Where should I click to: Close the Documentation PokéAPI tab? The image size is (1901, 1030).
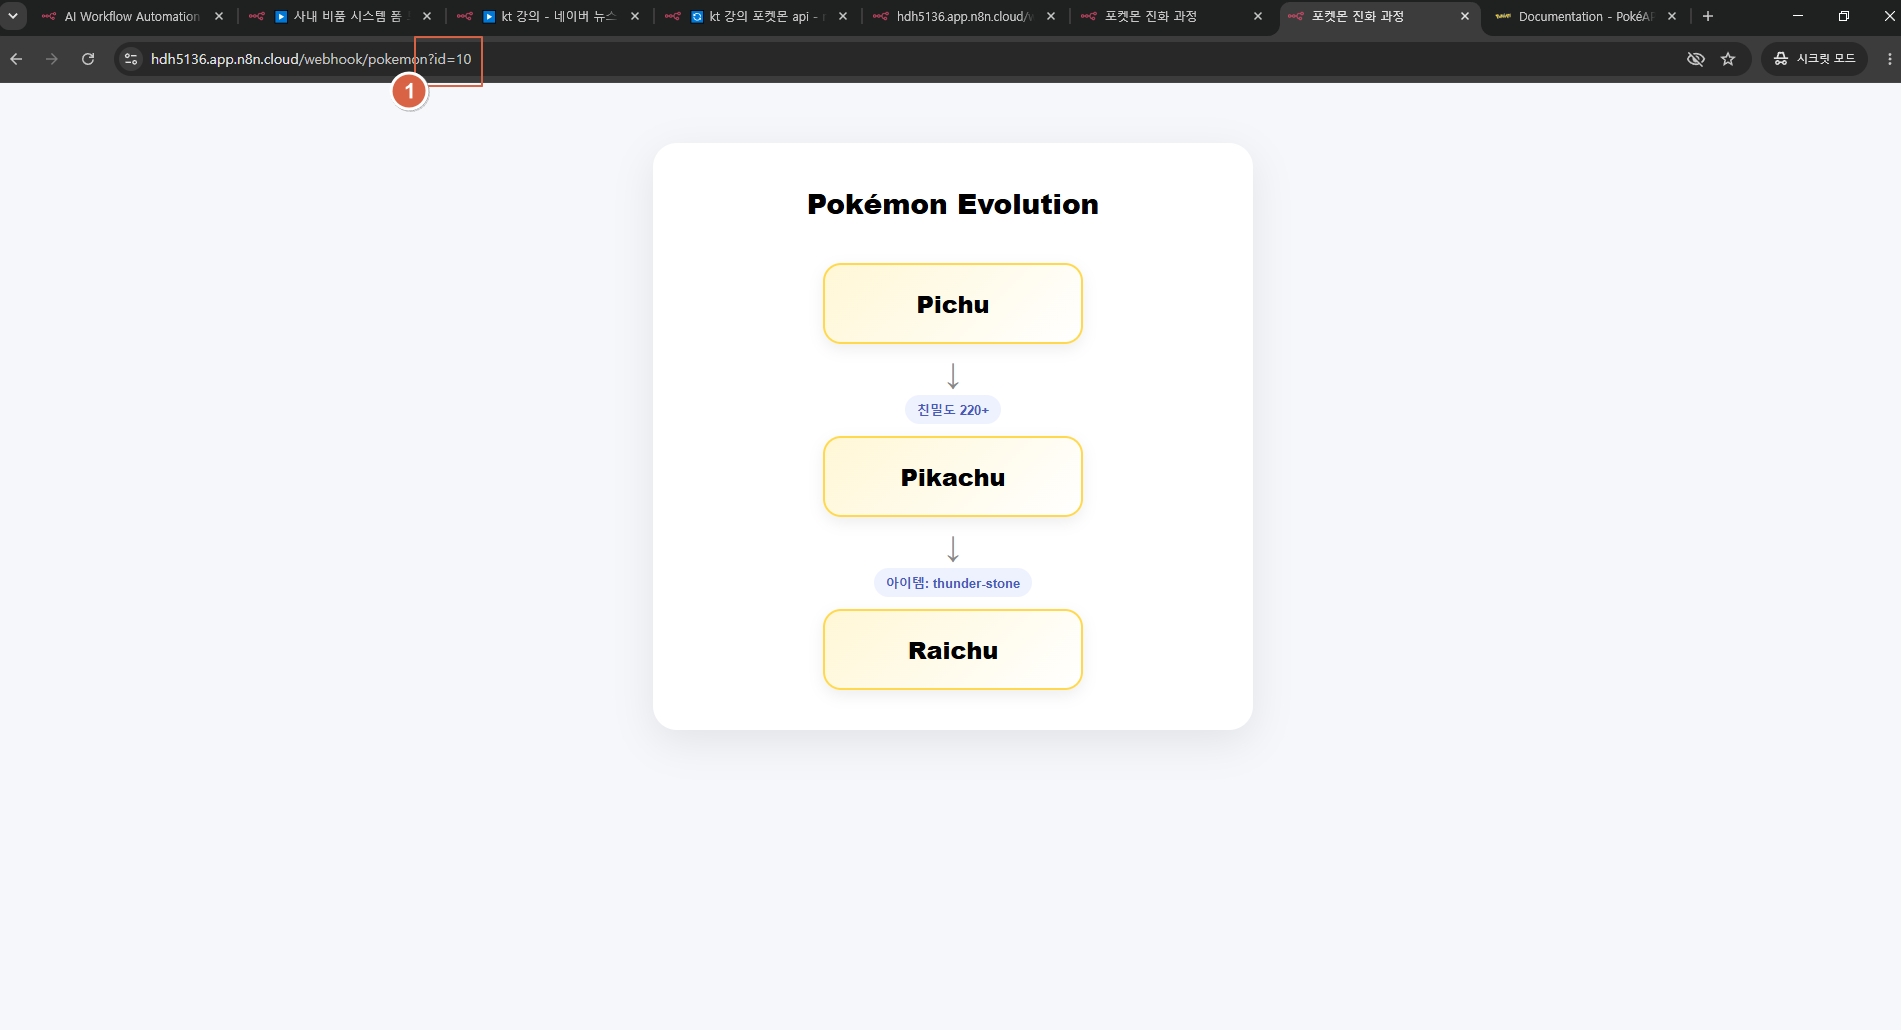pyautogui.click(x=1672, y=16)
